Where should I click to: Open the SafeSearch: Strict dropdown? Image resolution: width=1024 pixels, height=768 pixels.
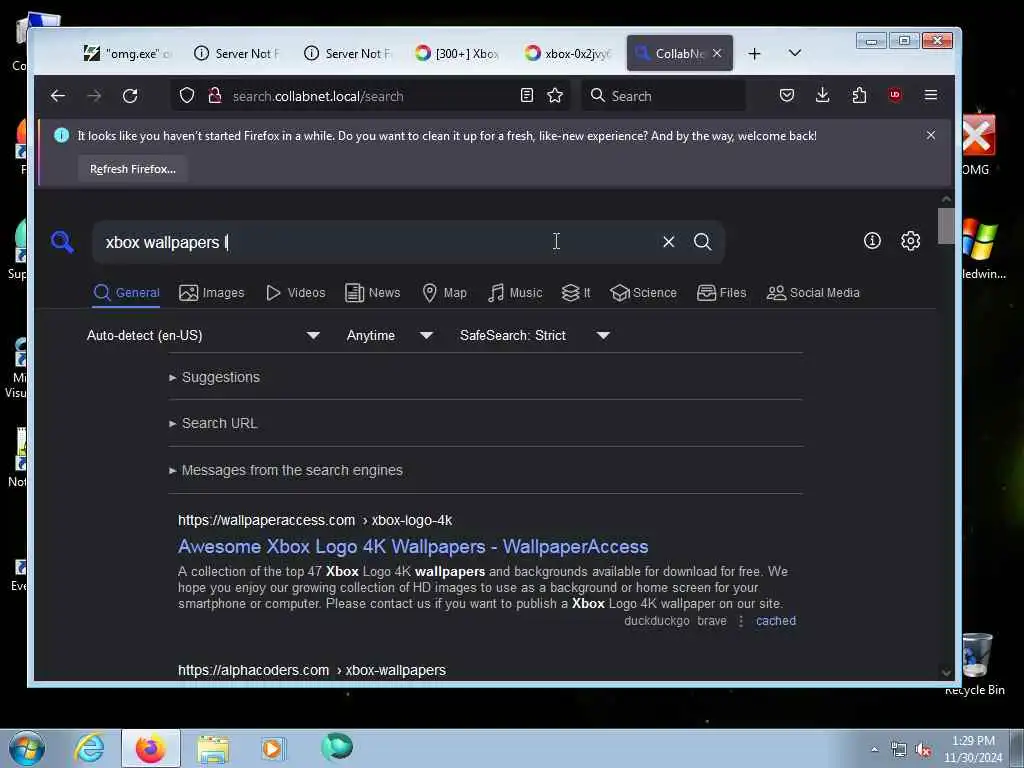[x=534, y=335]
